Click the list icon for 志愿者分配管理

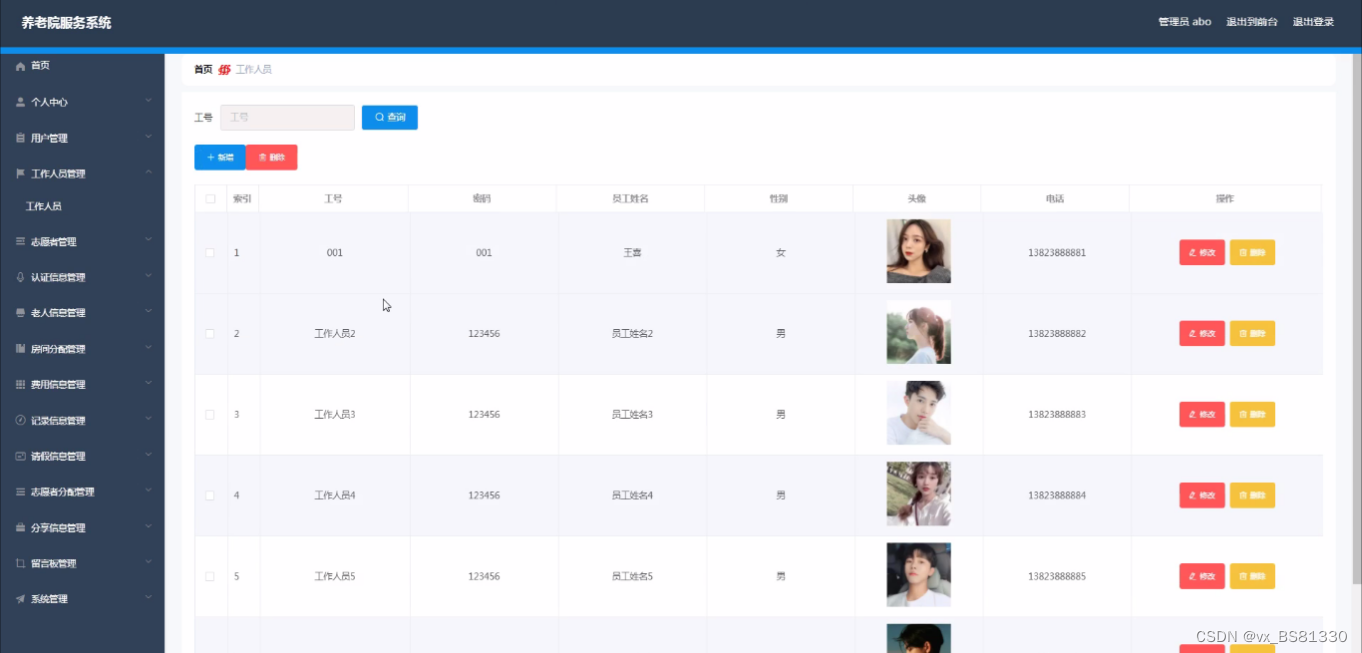pyautogui.click(x=20, y=492)
